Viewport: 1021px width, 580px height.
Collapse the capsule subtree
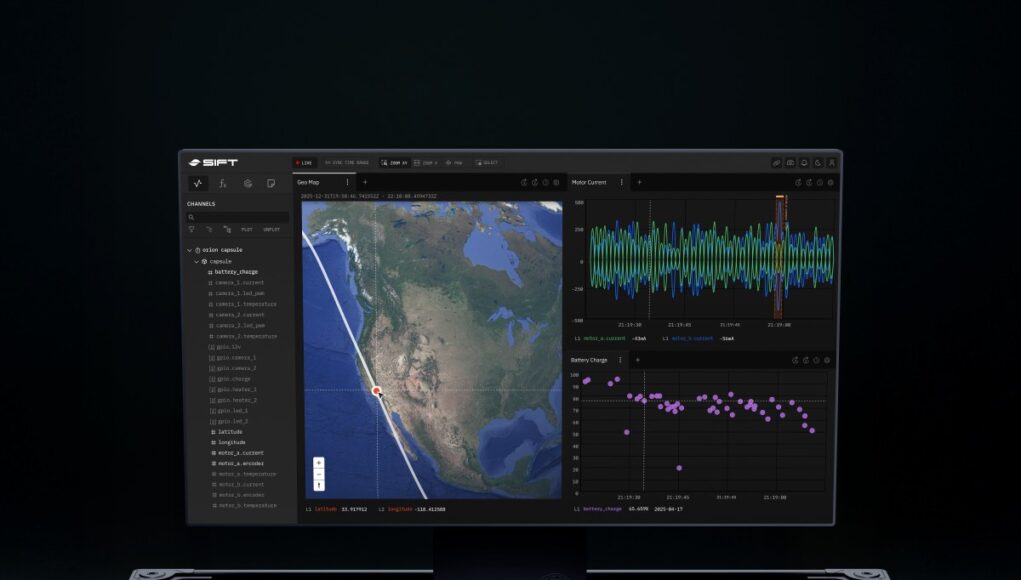pyautogui.click(x=196, y=261)
